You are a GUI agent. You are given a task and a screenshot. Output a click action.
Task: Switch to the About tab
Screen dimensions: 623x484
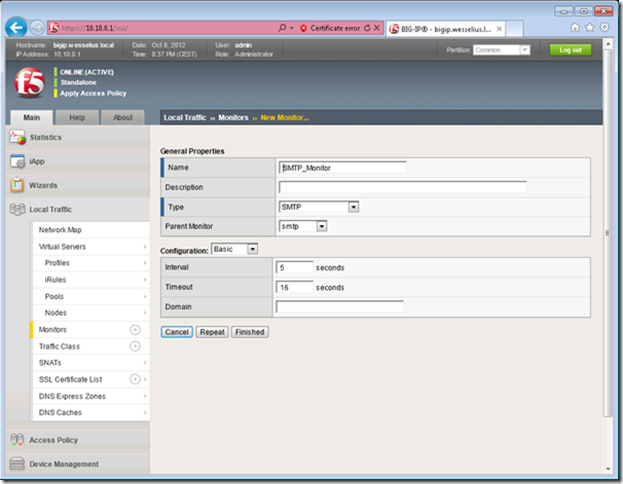[122, 117]
